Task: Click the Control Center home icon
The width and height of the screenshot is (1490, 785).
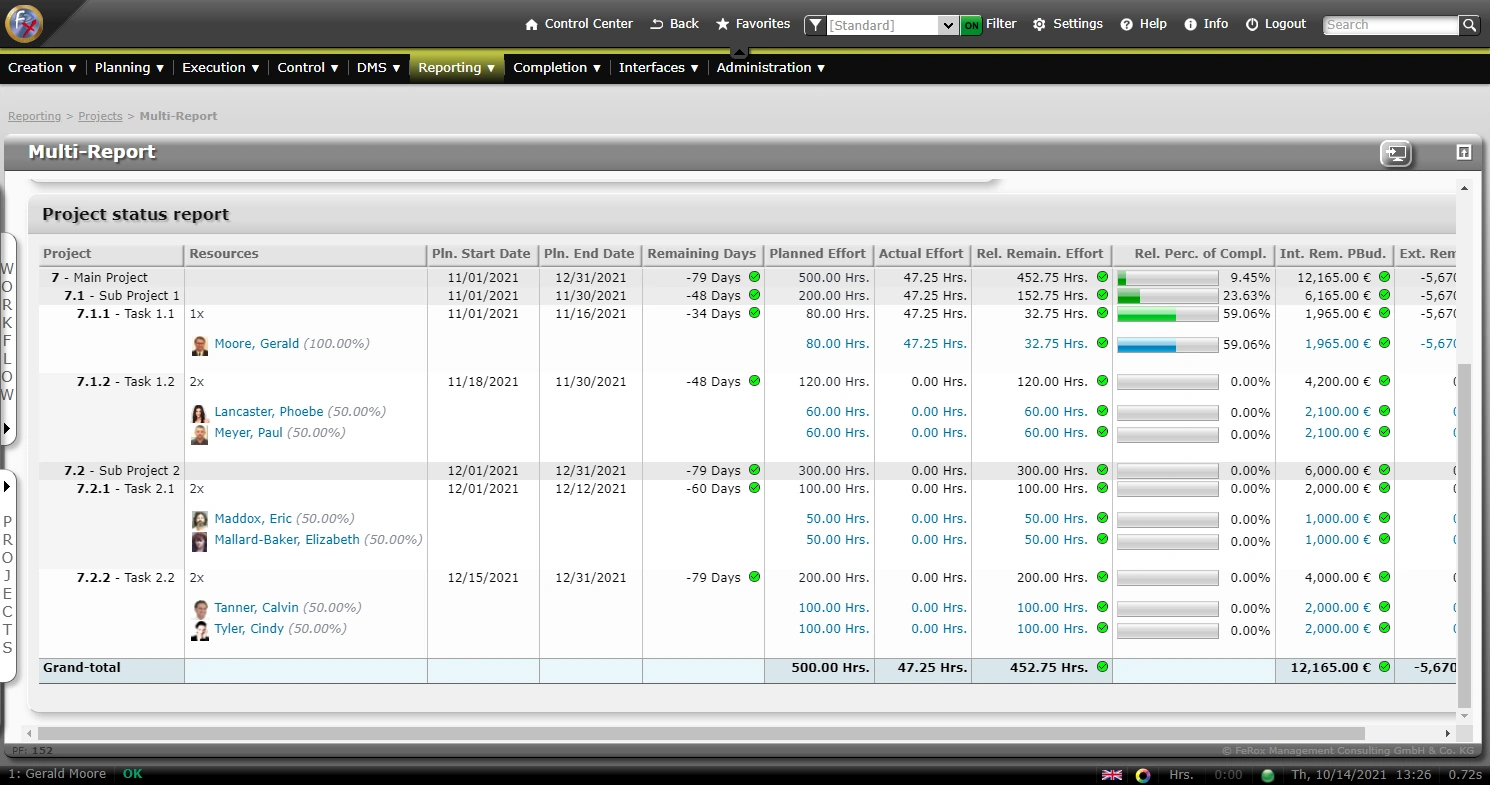Action: coord(532,24)
